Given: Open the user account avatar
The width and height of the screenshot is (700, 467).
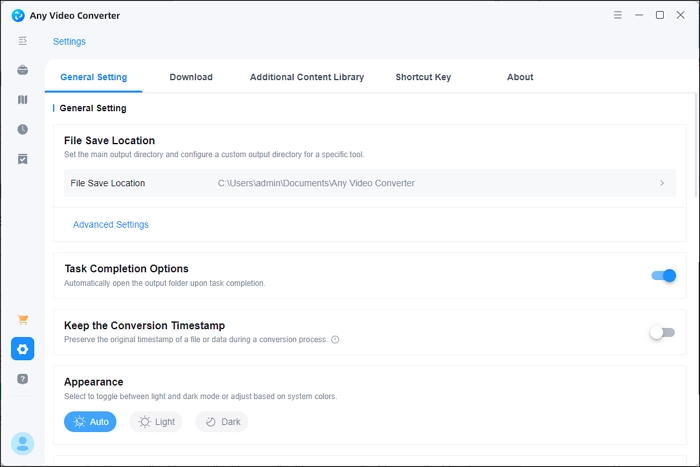Looking at the screenshot, I should tap(22, 444).
